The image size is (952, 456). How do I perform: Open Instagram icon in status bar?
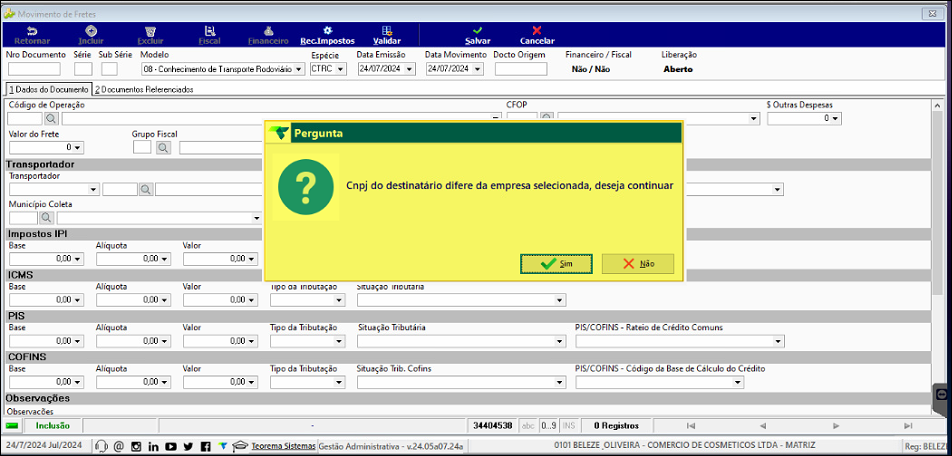coord(136,447)
